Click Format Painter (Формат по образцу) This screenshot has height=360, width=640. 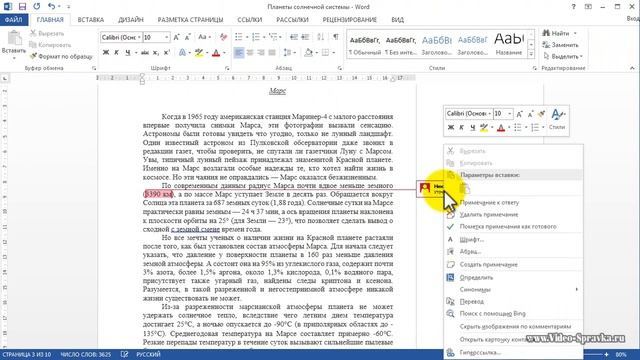click(61, 56)
